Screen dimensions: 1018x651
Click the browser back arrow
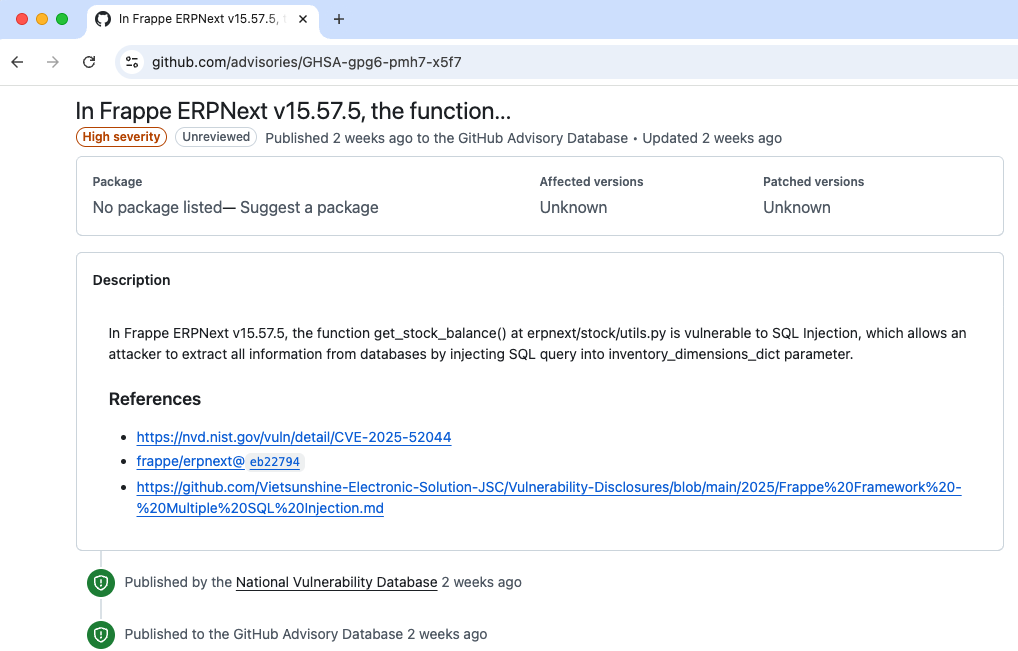pos(17,62)
